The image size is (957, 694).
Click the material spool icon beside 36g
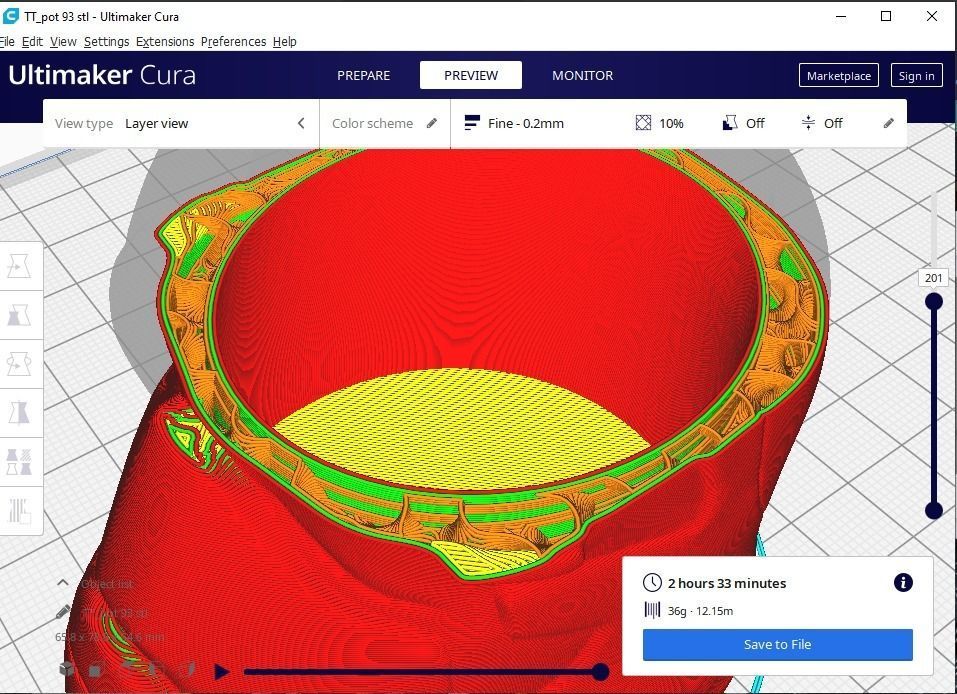[652, 610]
